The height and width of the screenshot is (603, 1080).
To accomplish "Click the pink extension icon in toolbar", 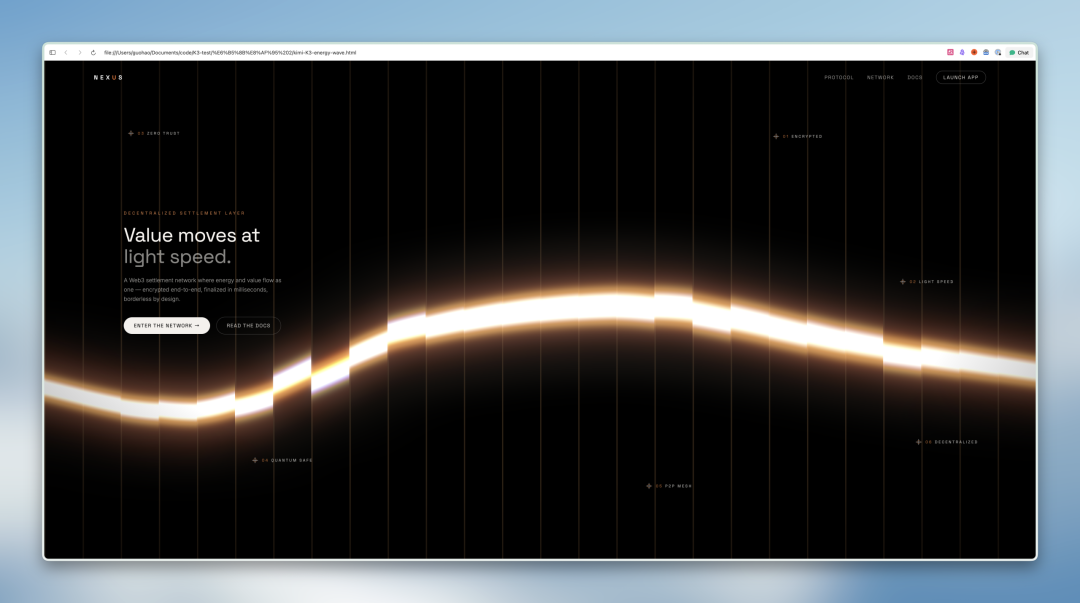I will [951, 52].
